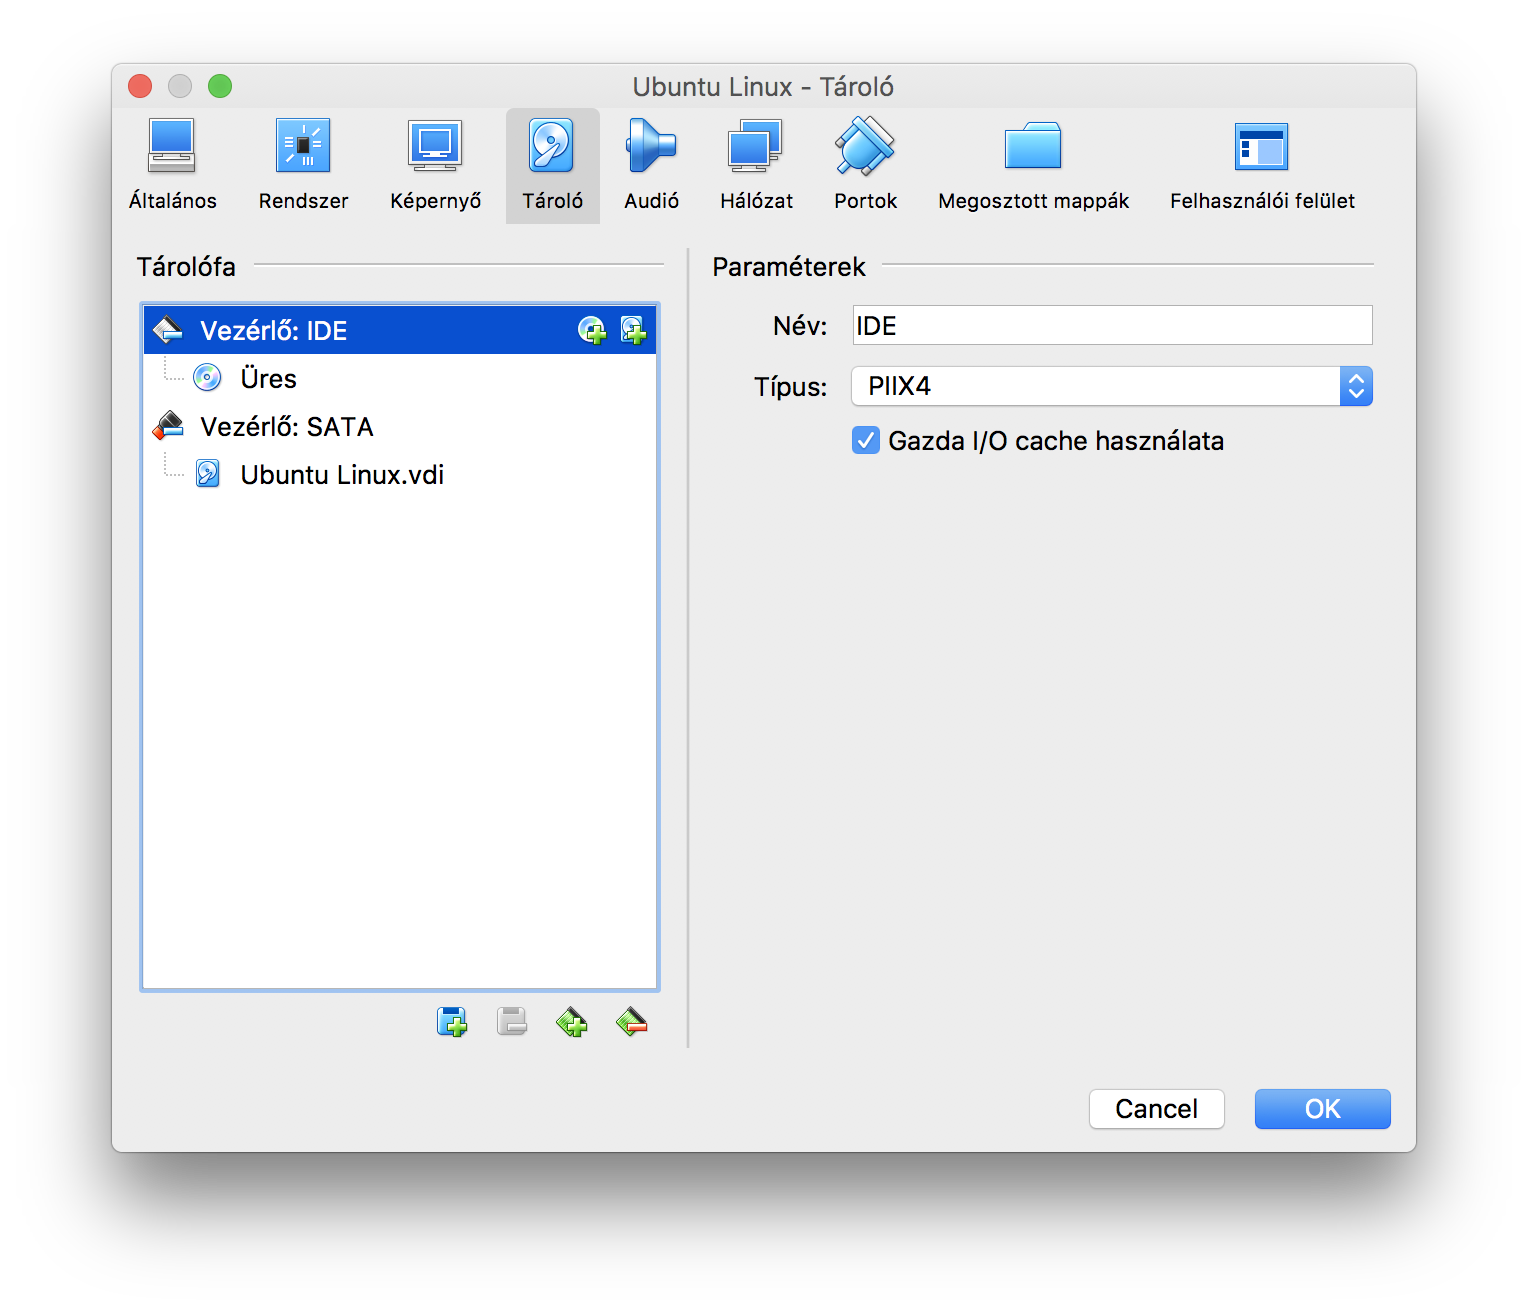Image resolution: width=1528 pixels, height=1312 pixels.
Task: Click the Gazda I/O cache használata label
Action: point(1056,441)
